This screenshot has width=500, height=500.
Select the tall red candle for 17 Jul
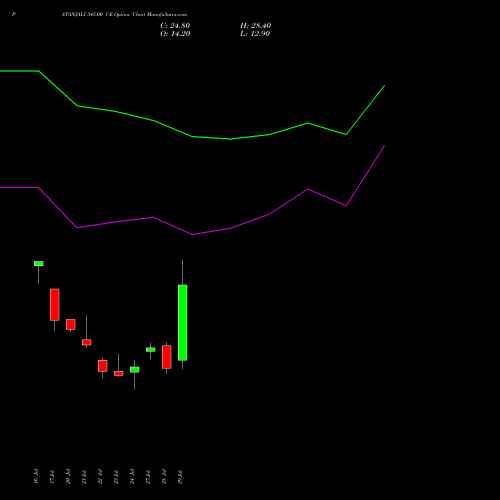[x=55, y=305]
